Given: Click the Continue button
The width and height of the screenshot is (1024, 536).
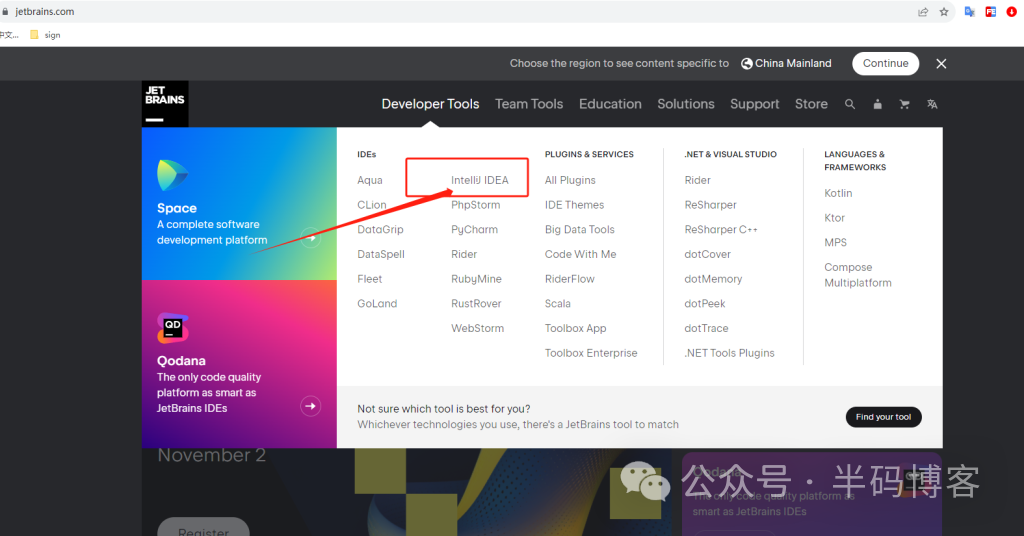Looking at the screenshot, I should 886,63.
